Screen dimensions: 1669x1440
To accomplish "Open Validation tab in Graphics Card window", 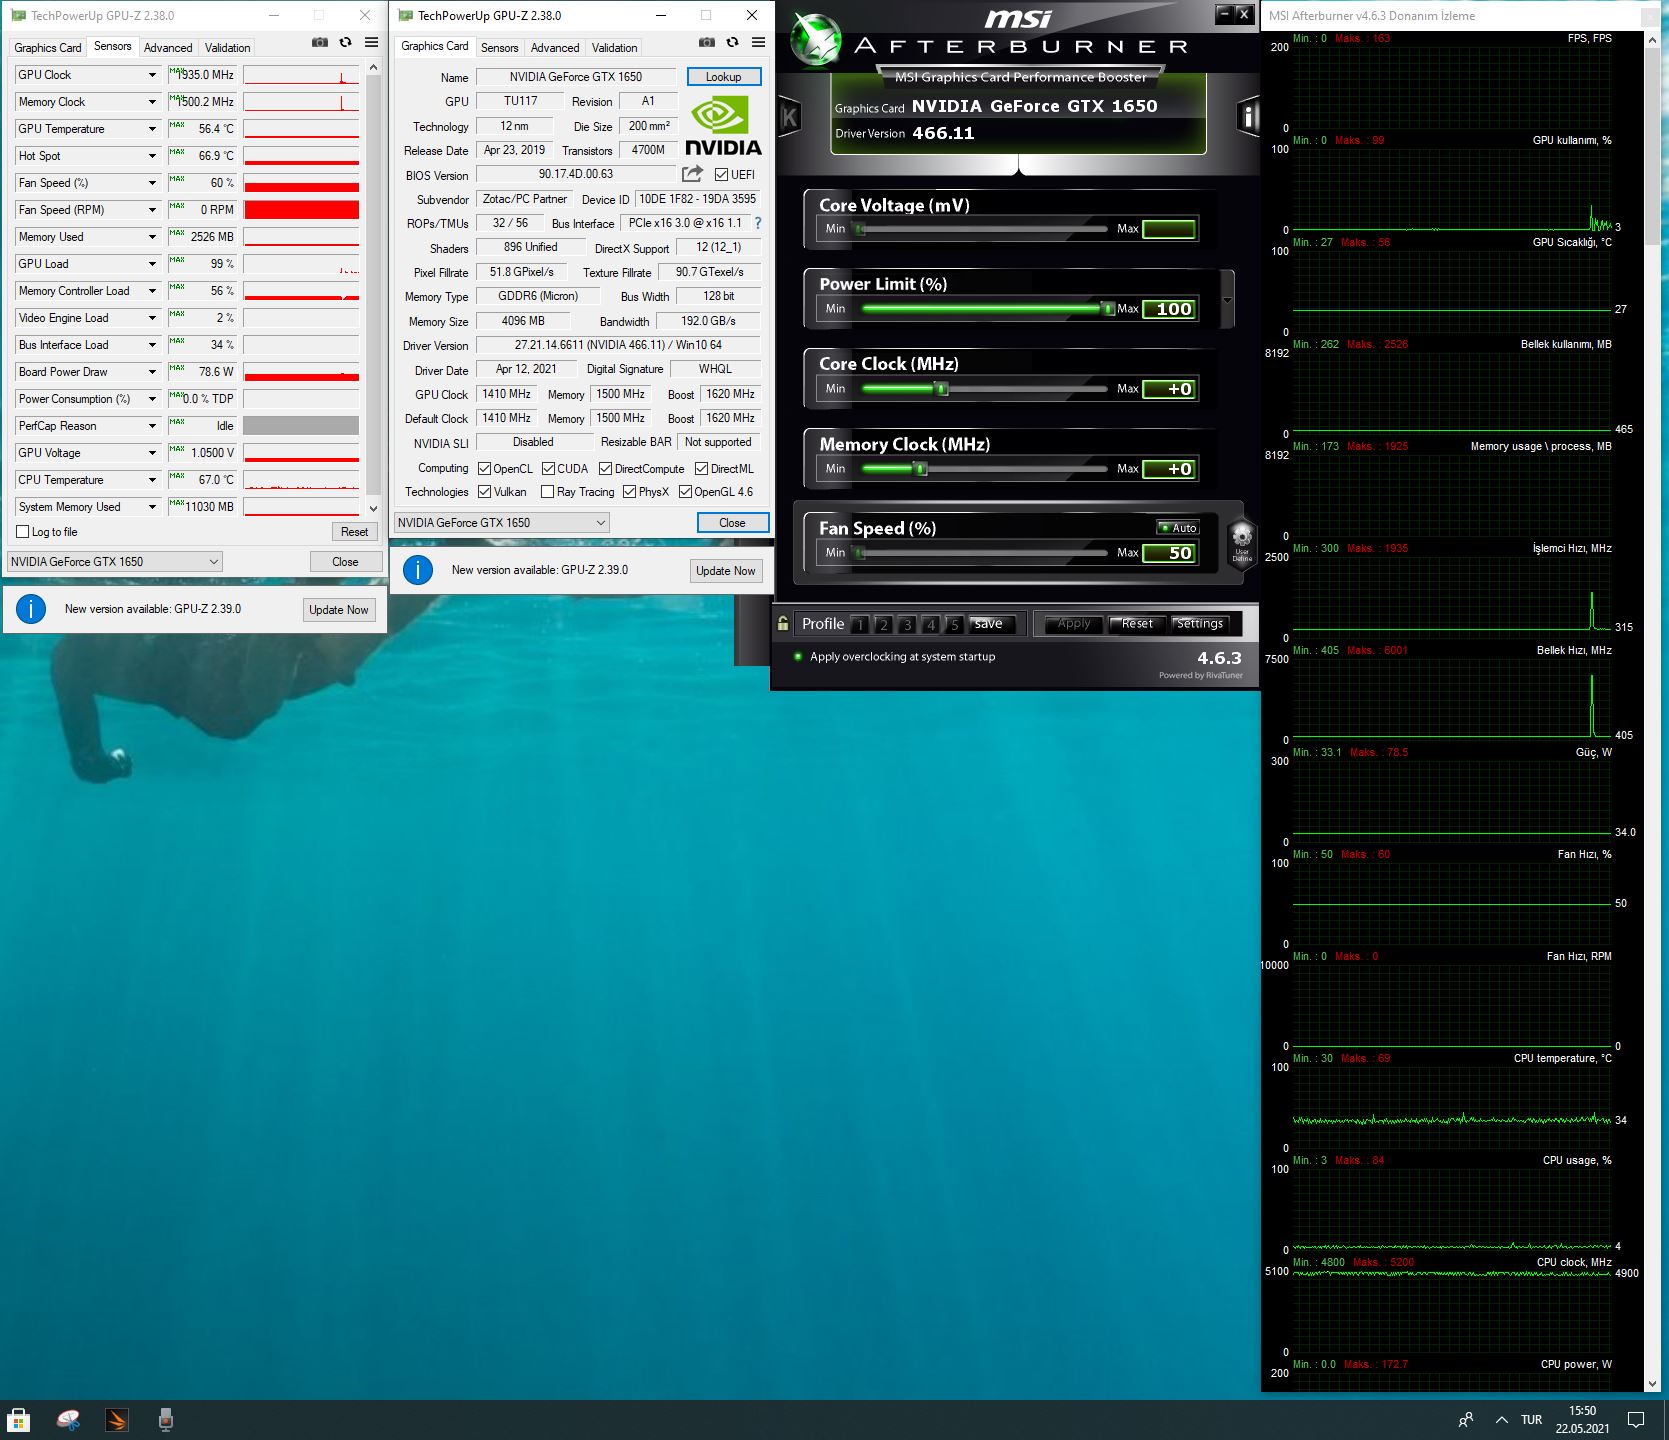I will pos(614,47).
